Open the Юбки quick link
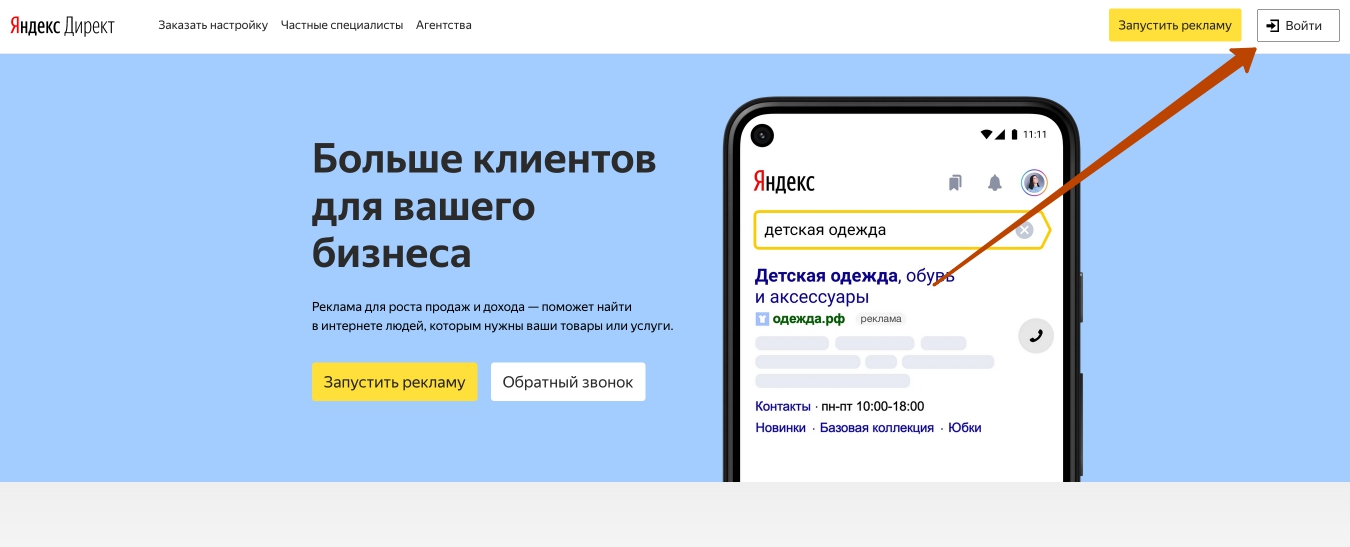The height and width of the screenshot is (547, 1350). point(965,427)
